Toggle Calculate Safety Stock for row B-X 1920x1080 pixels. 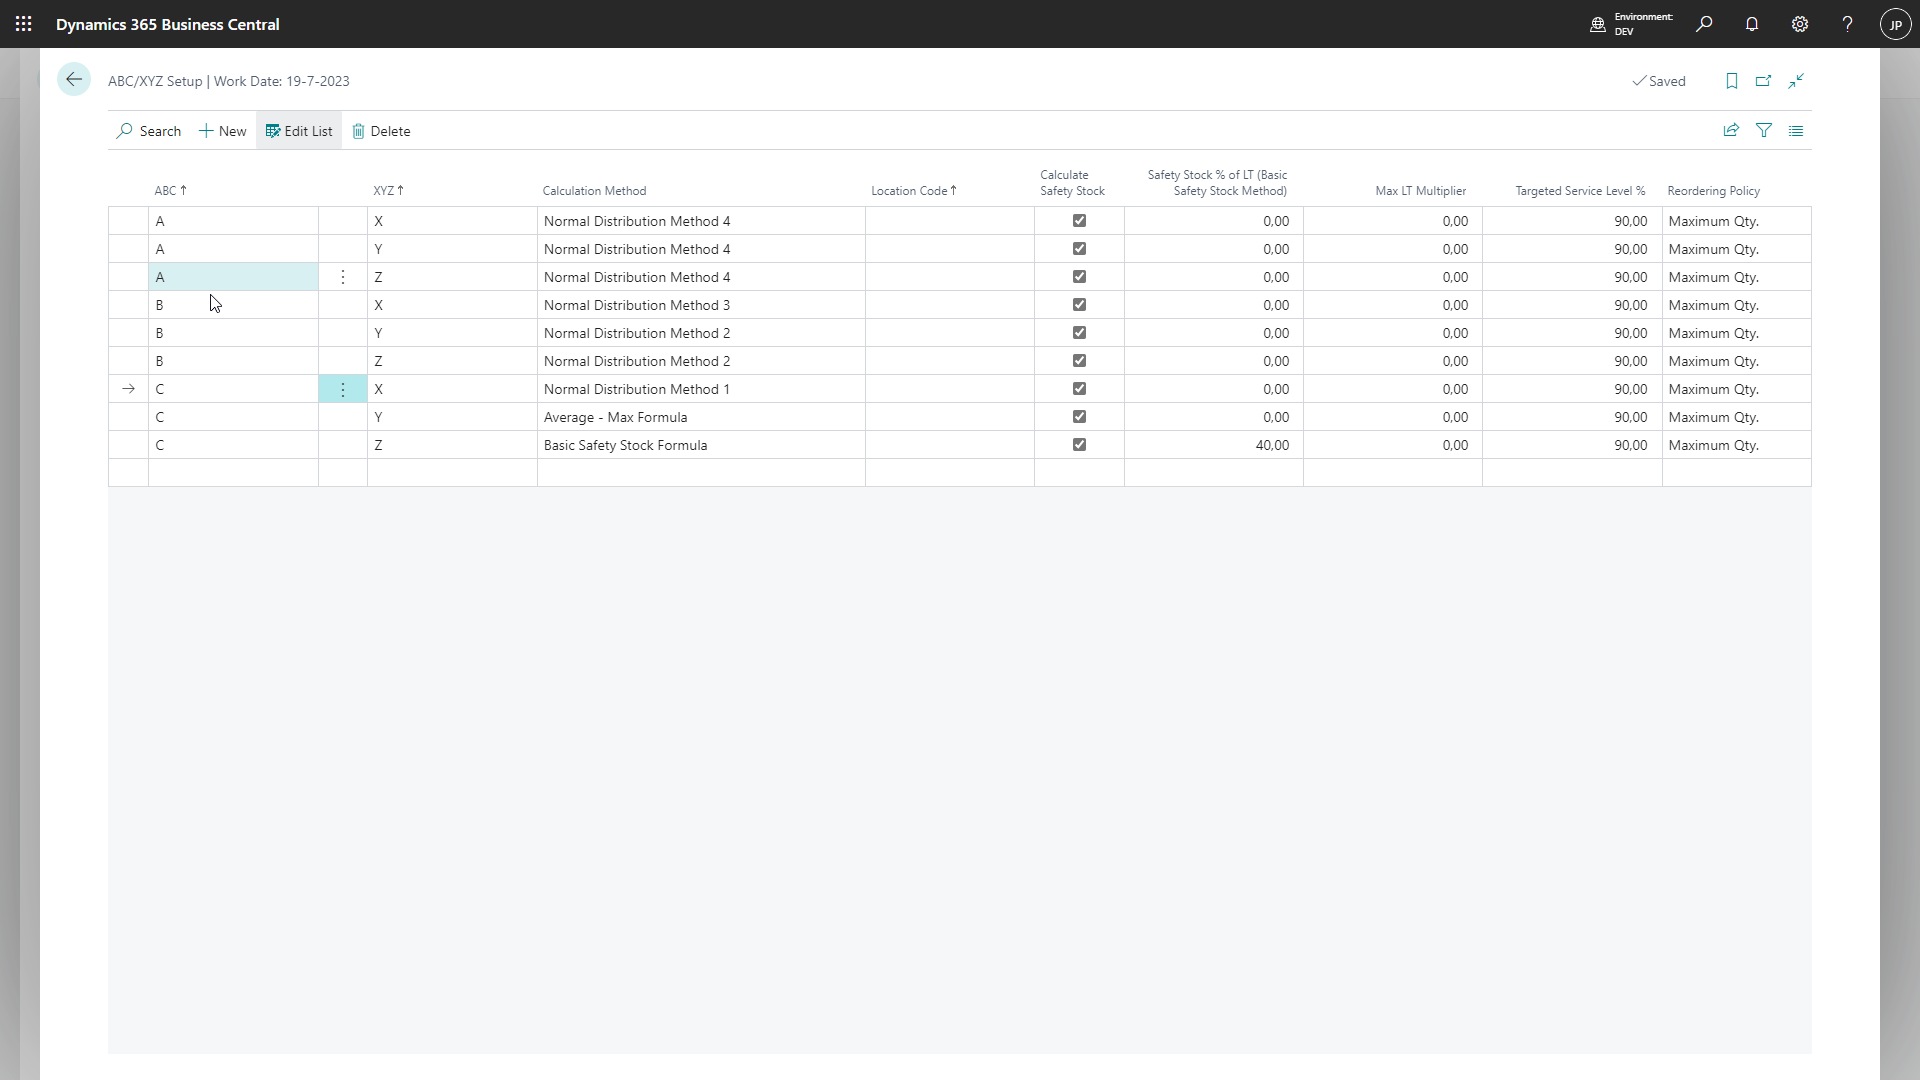pos(1080,305)
